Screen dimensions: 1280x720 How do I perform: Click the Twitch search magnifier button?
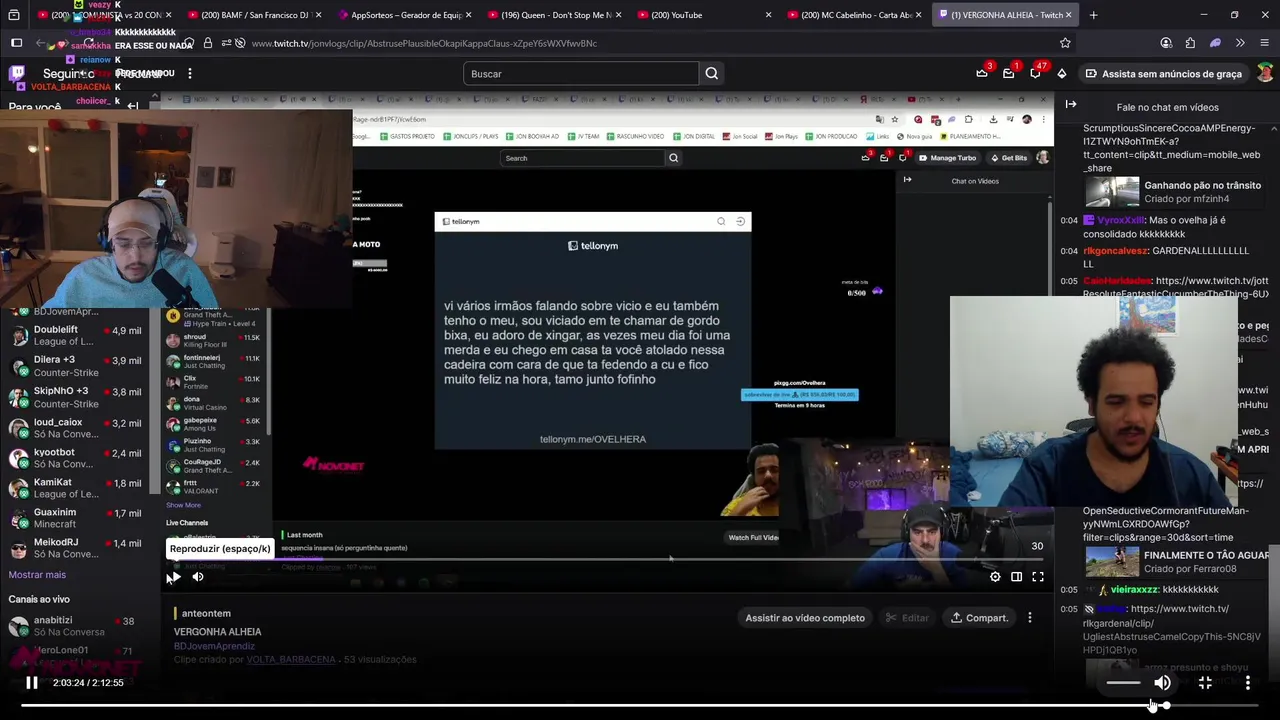711,74
